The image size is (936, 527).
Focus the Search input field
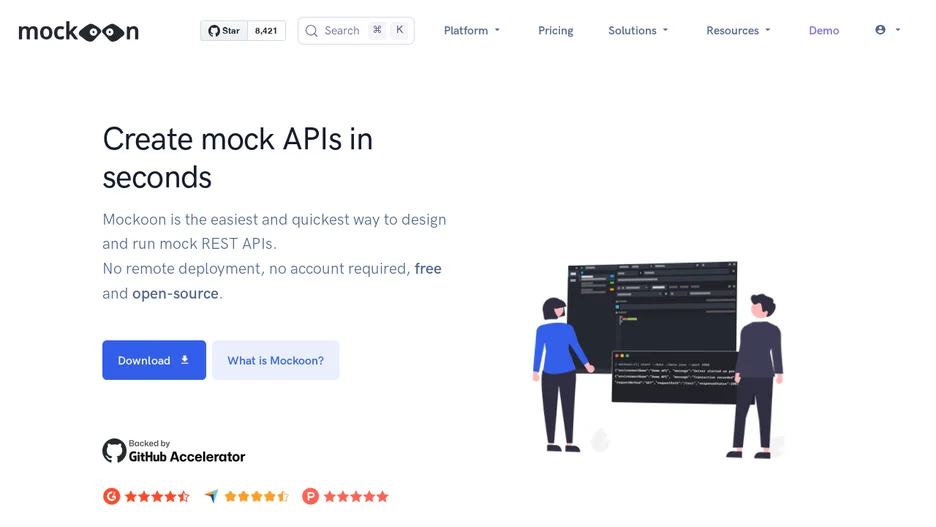click(x=356, y=30)
